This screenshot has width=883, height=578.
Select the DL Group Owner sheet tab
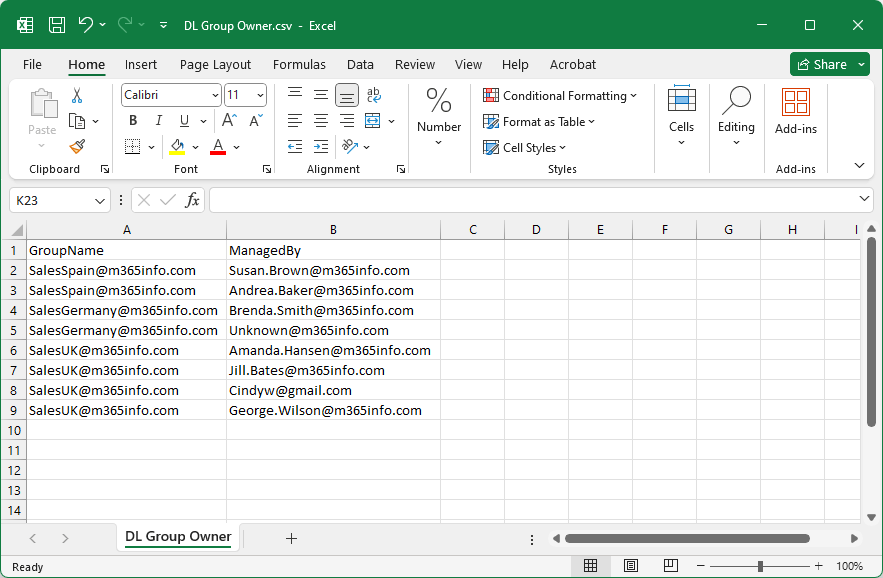177,538
